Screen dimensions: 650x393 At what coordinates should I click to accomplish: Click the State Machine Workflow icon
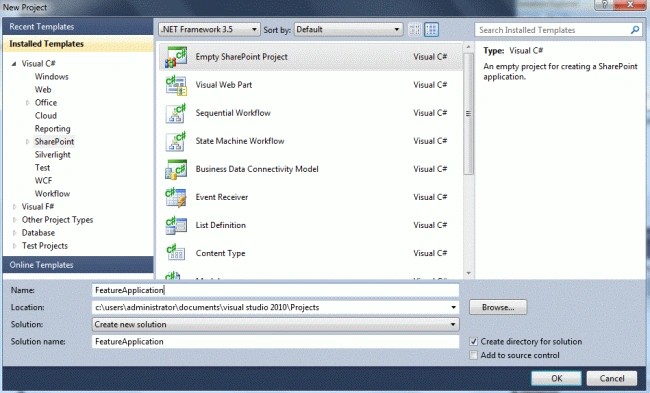[x=176, y=141]
